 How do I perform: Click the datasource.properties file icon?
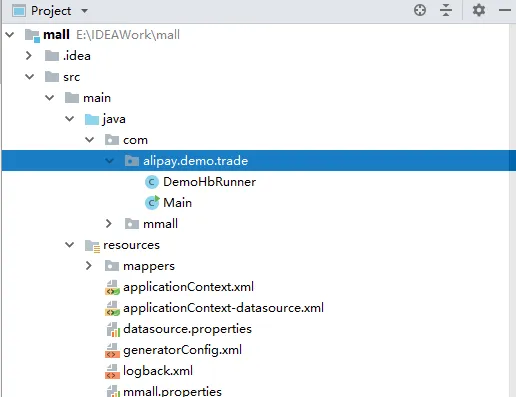(113, 329)
